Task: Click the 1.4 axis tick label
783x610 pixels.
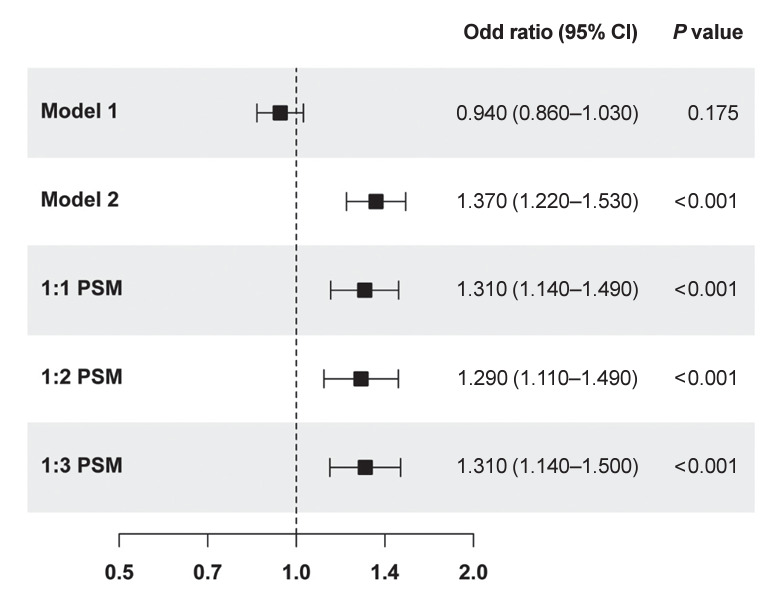Action: point(384,575)
